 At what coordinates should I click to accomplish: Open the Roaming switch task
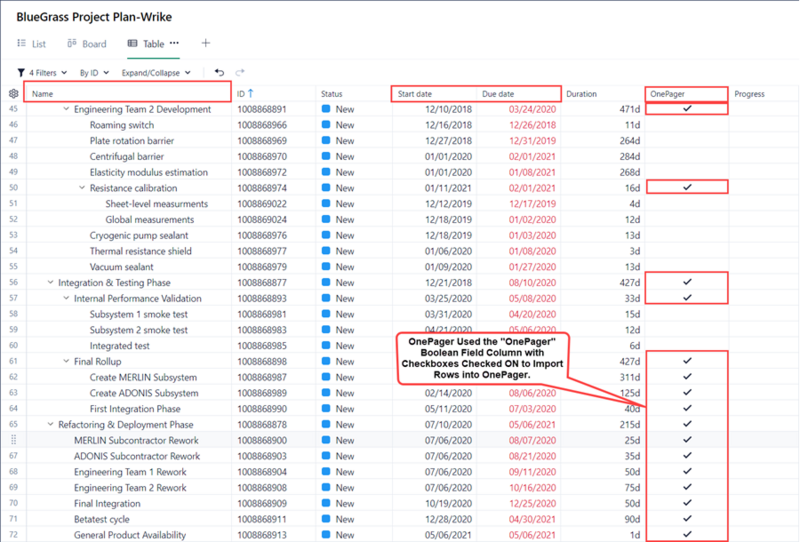[x=122, y=125]
